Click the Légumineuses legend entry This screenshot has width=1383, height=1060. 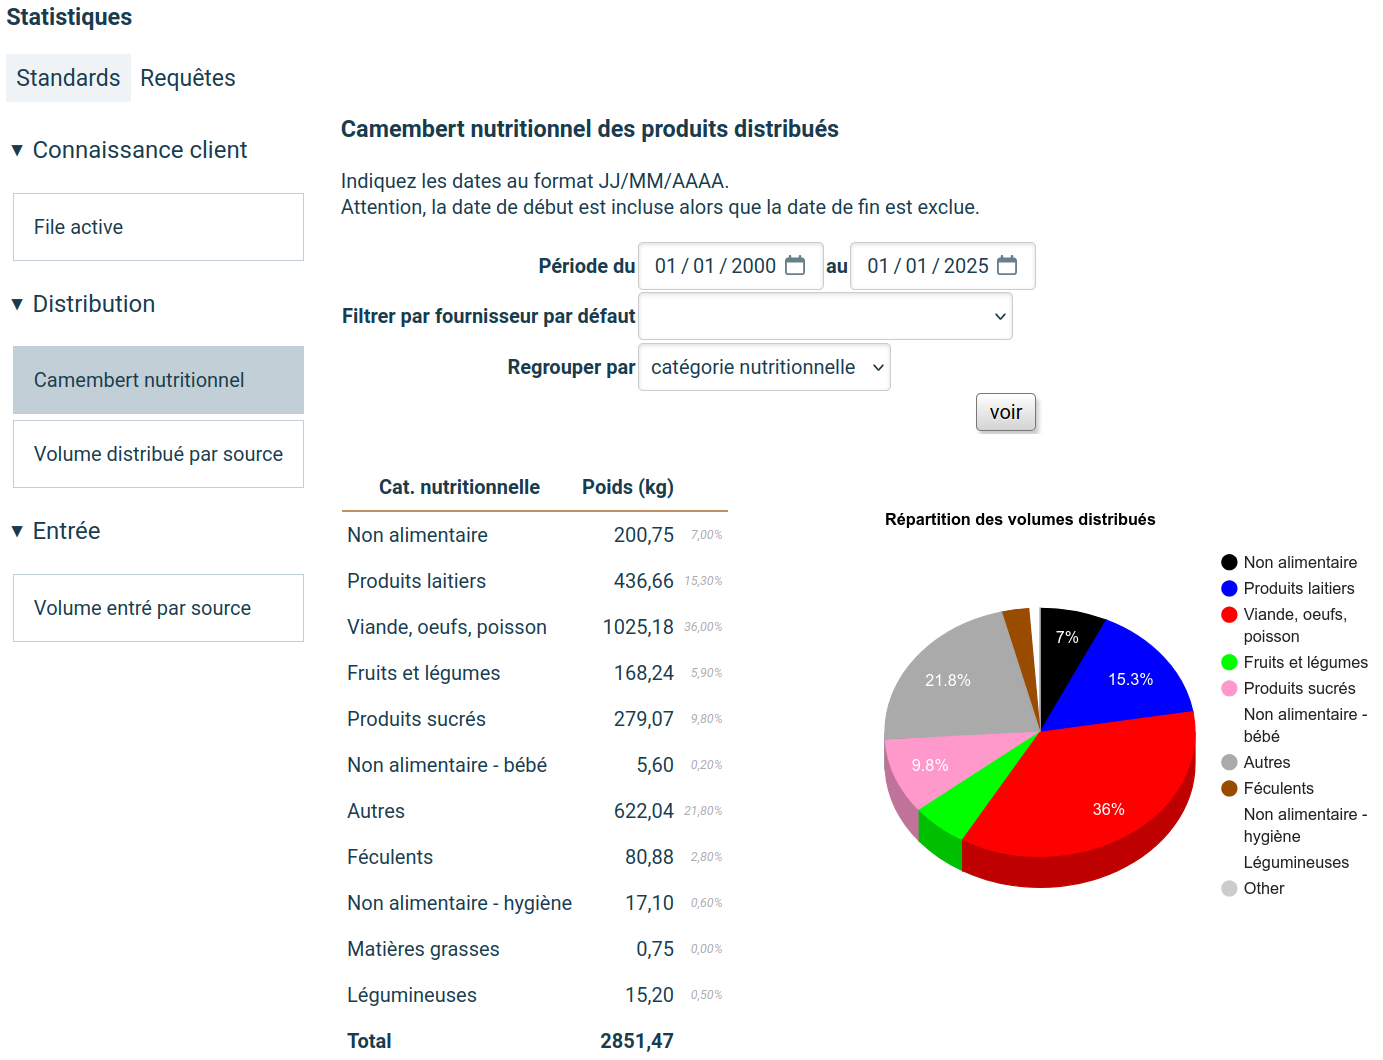click(x=1296, y=862)
